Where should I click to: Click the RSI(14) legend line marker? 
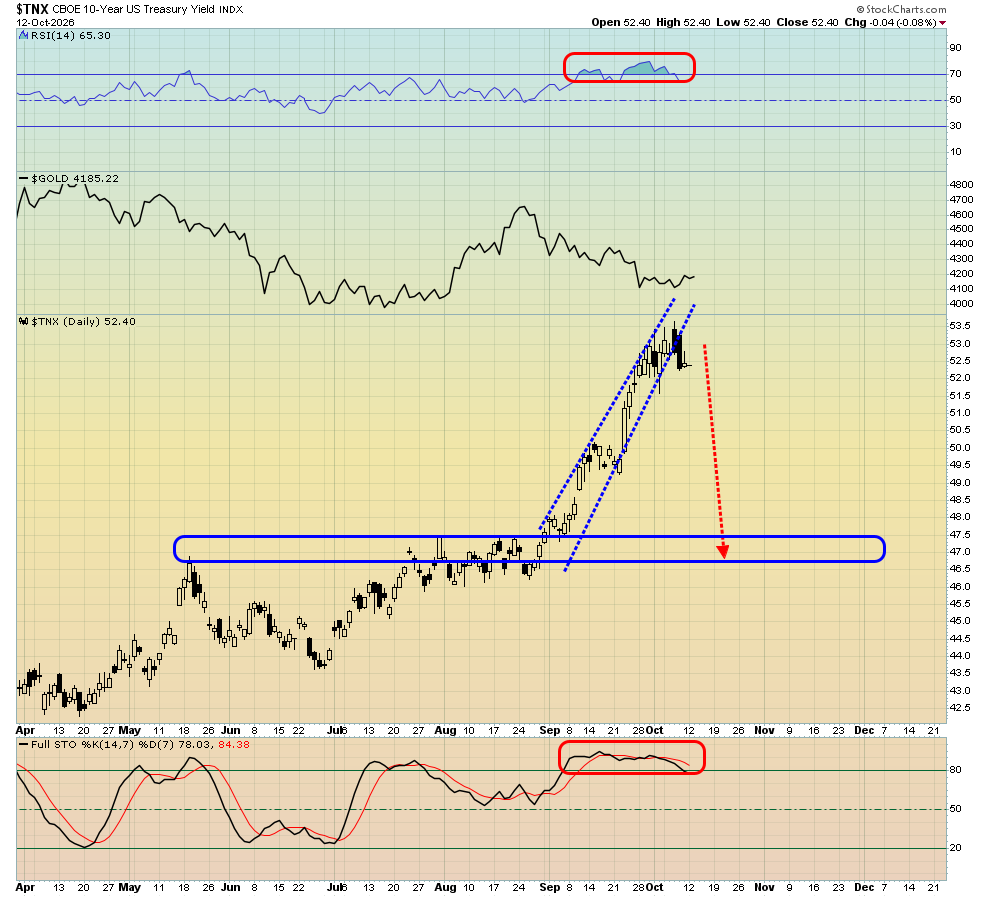(x=25, y=35)
